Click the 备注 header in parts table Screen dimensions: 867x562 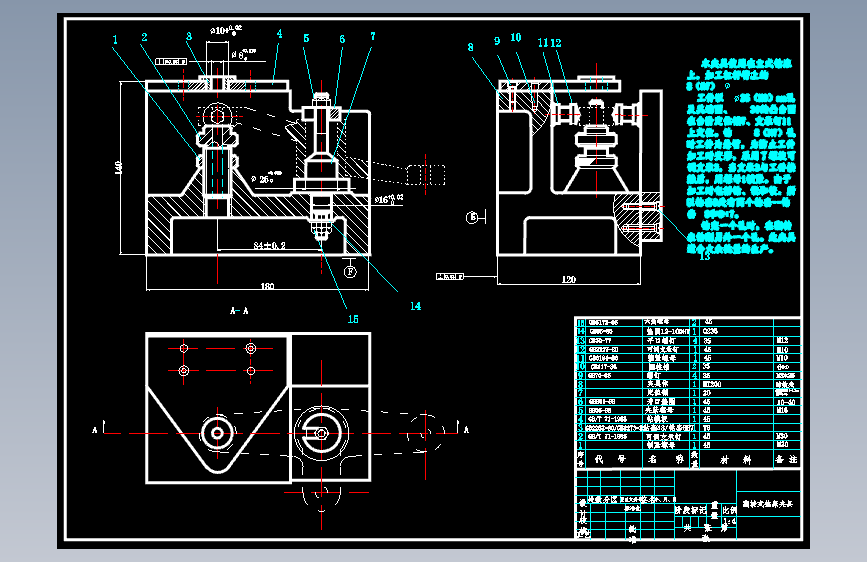(786, 459)
